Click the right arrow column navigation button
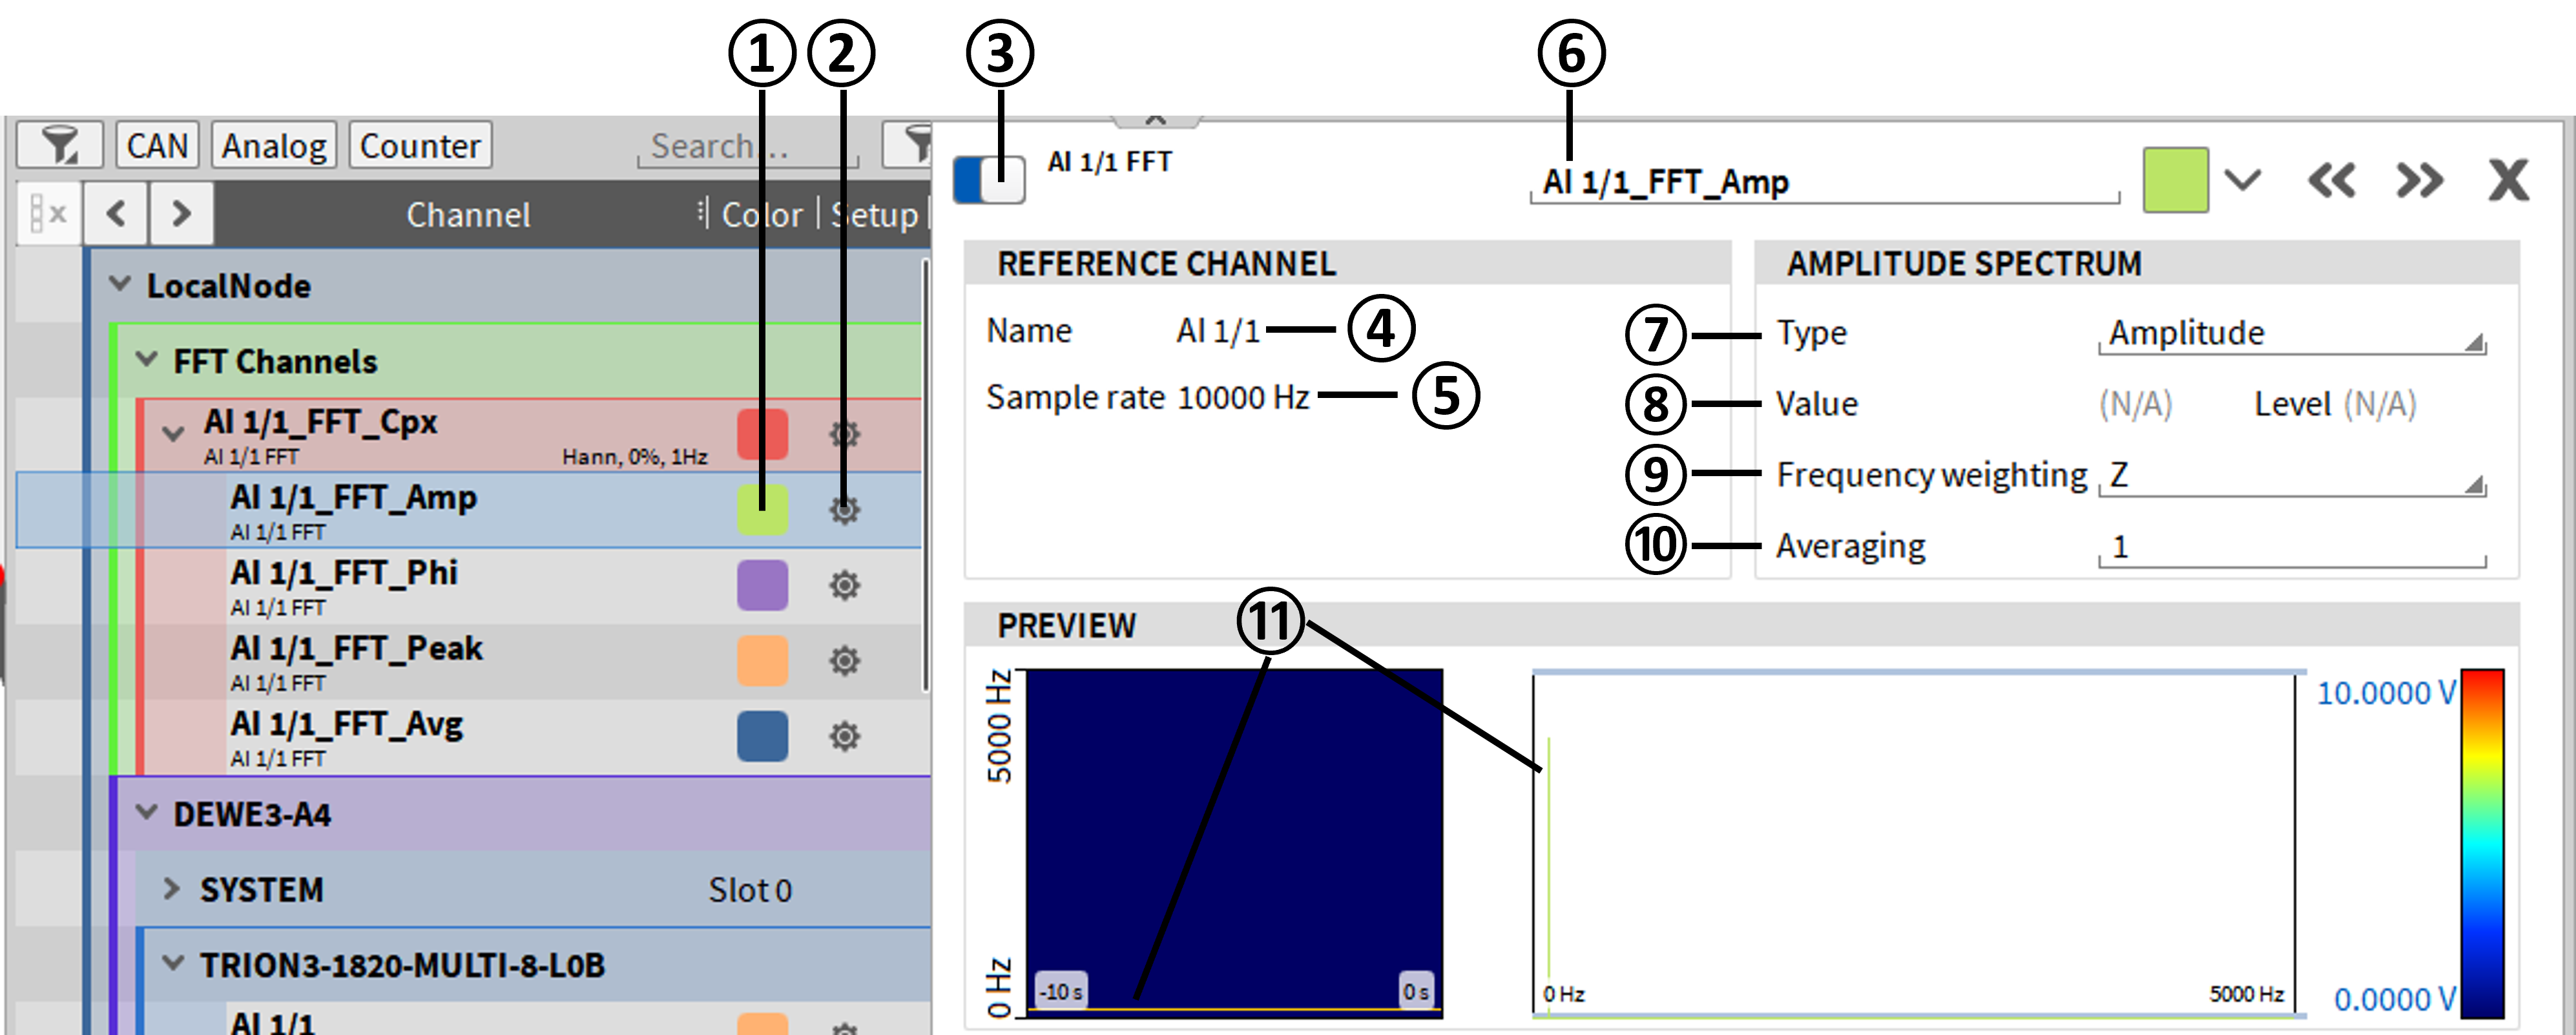2576x1035 pixels. [x=181, y=213]
